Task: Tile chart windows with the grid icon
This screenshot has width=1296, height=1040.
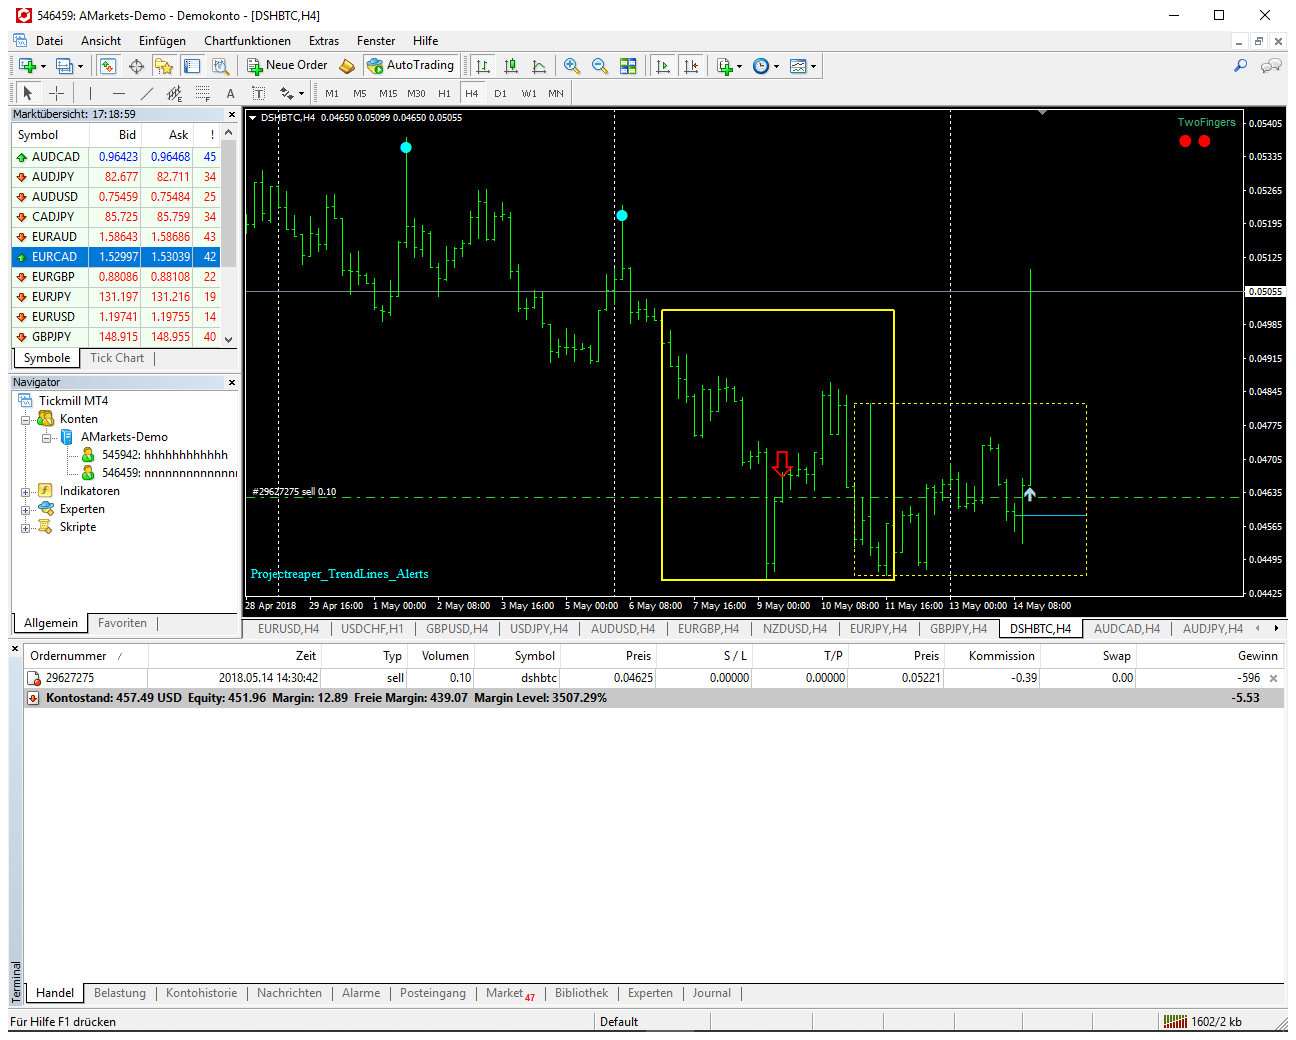Action: pos(628,66)
